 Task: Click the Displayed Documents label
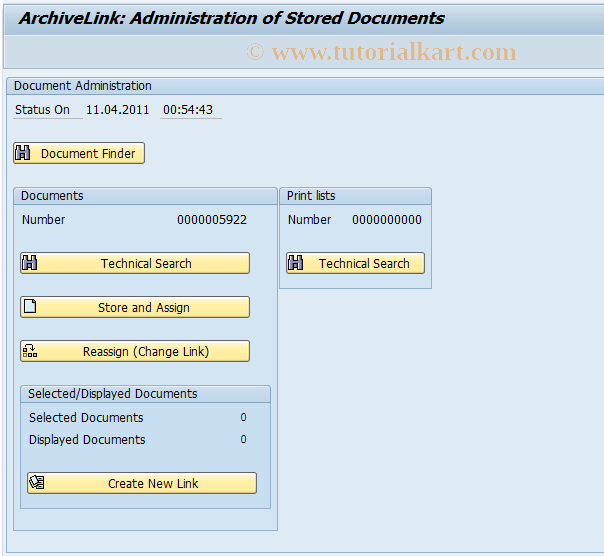coord(87,440)
